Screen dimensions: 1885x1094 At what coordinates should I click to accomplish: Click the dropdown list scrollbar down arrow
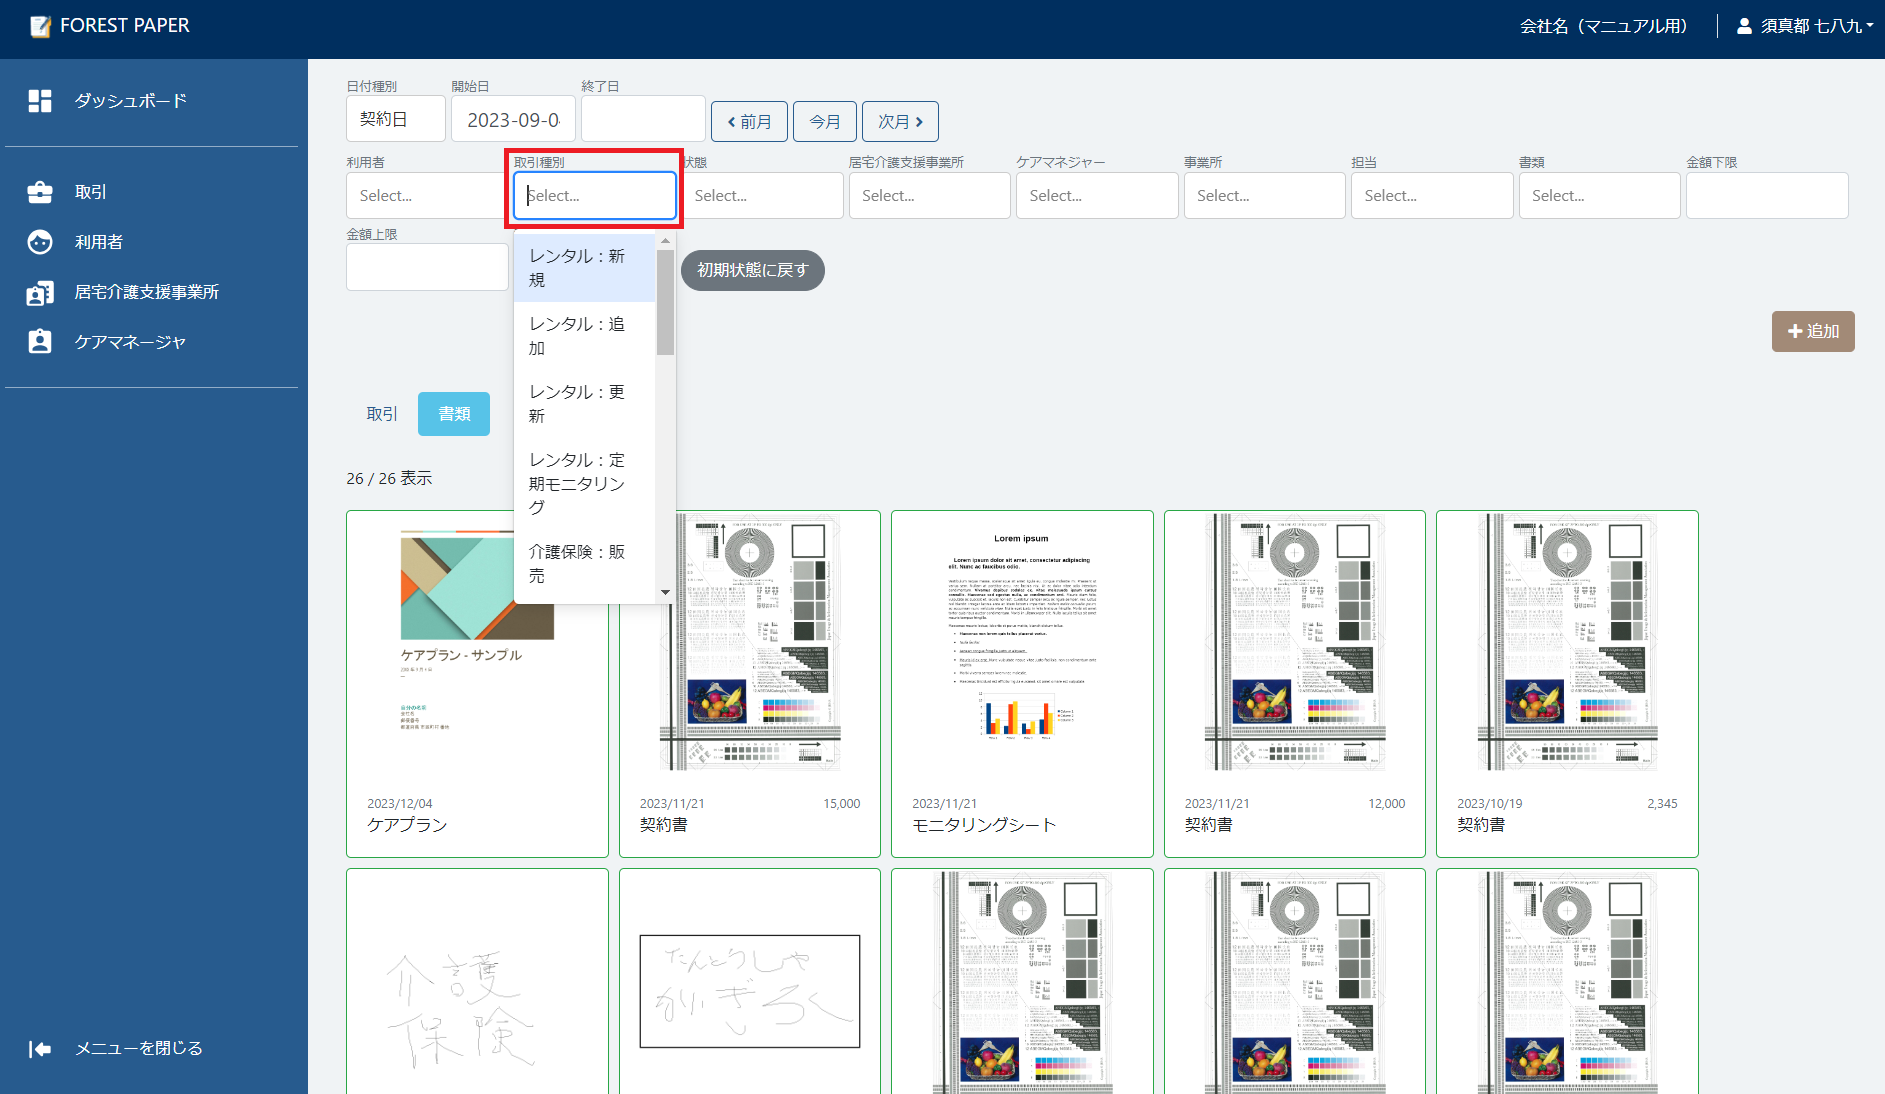665,592
